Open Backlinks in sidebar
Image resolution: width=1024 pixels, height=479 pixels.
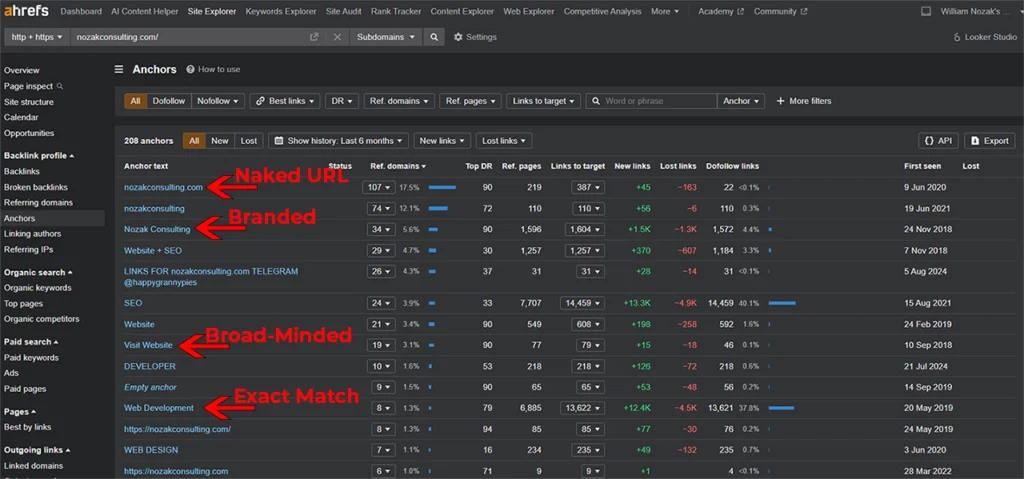coord(22,171)
